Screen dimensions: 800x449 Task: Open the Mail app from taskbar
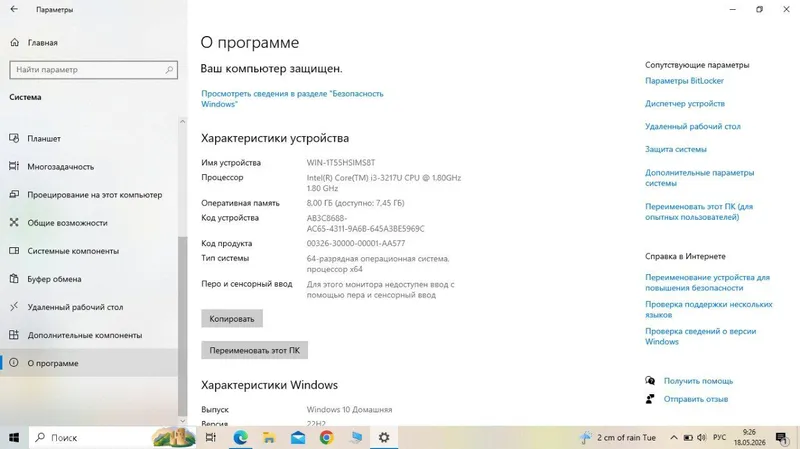tap(298, 438)
